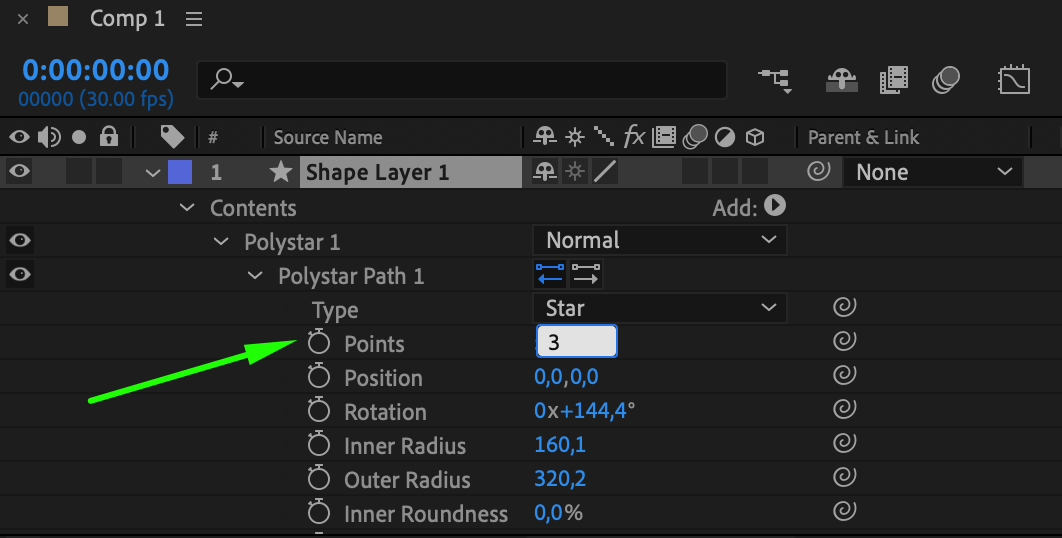Click the Add shape contents button
The image size is (1062, 538).
click(x=775, y=206)
